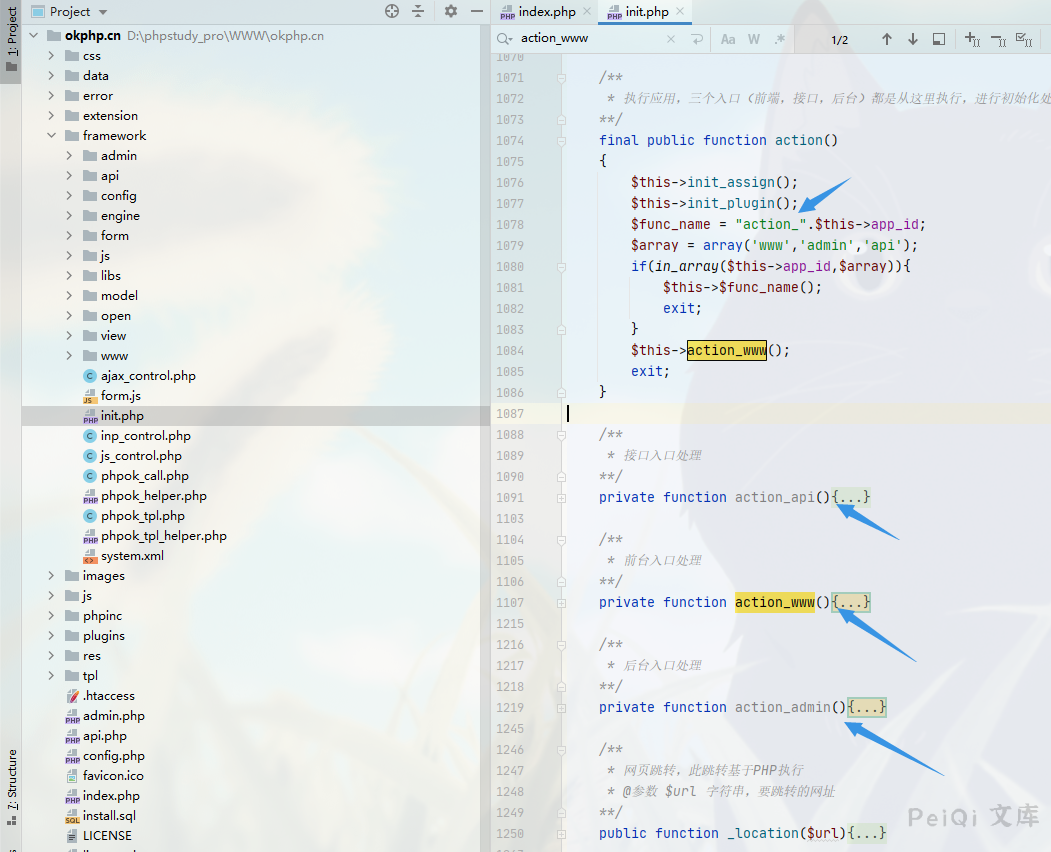Toggle Words (W) search option

tap(754, 39)
